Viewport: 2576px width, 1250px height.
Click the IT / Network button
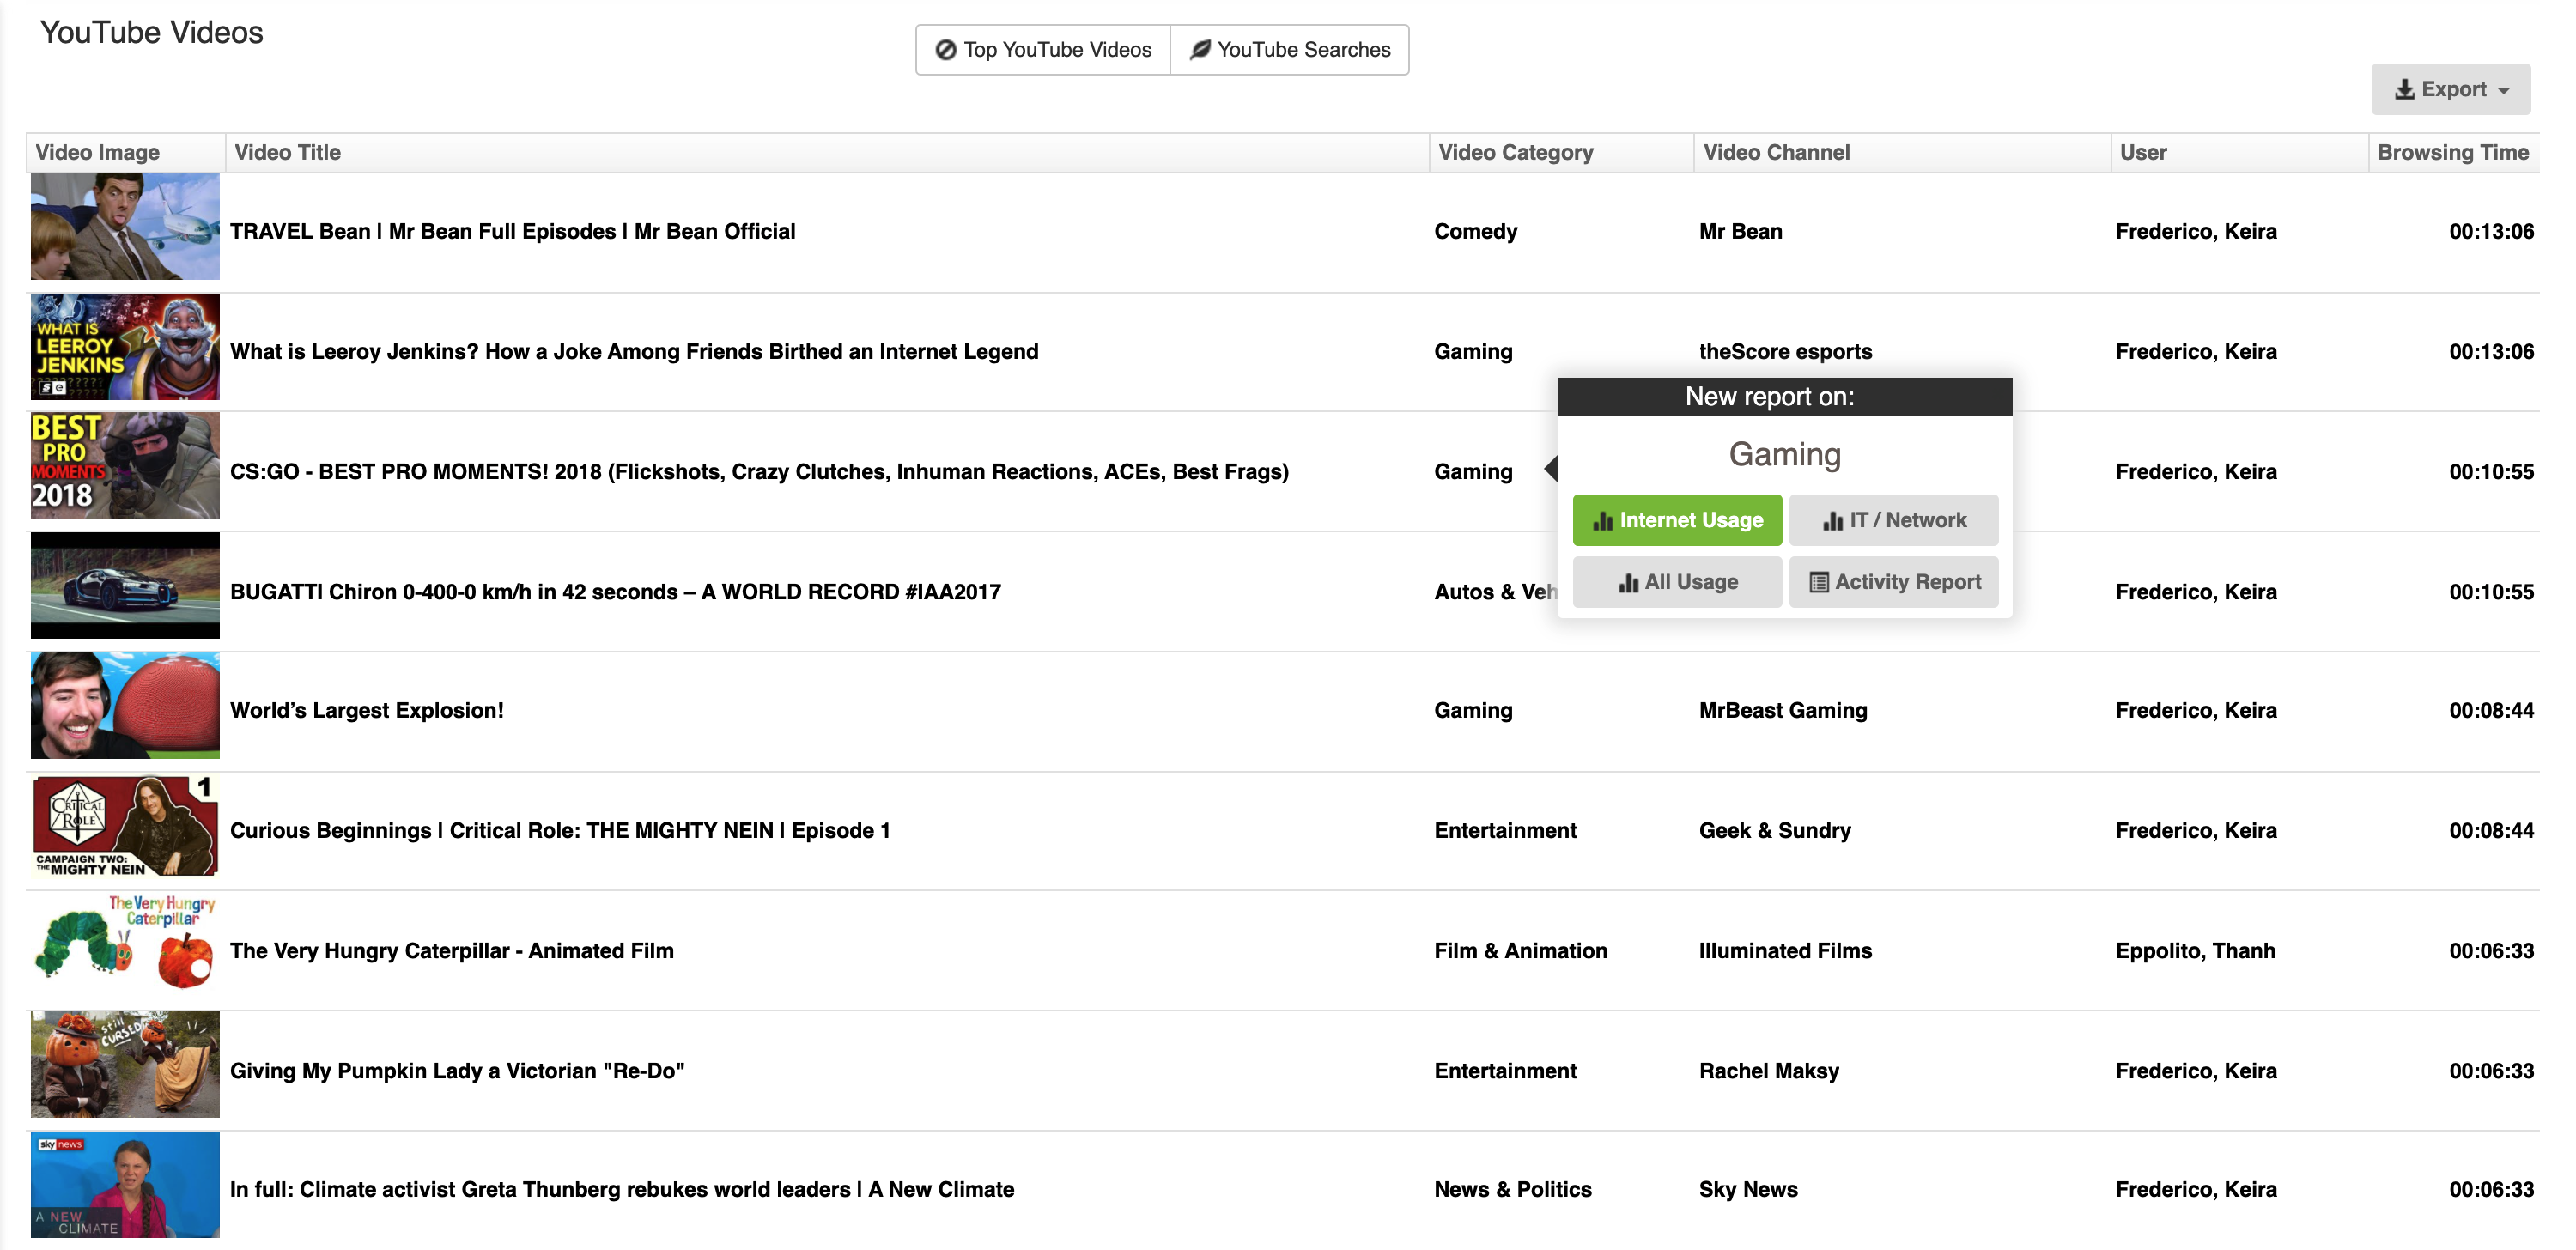[1894, 520]
